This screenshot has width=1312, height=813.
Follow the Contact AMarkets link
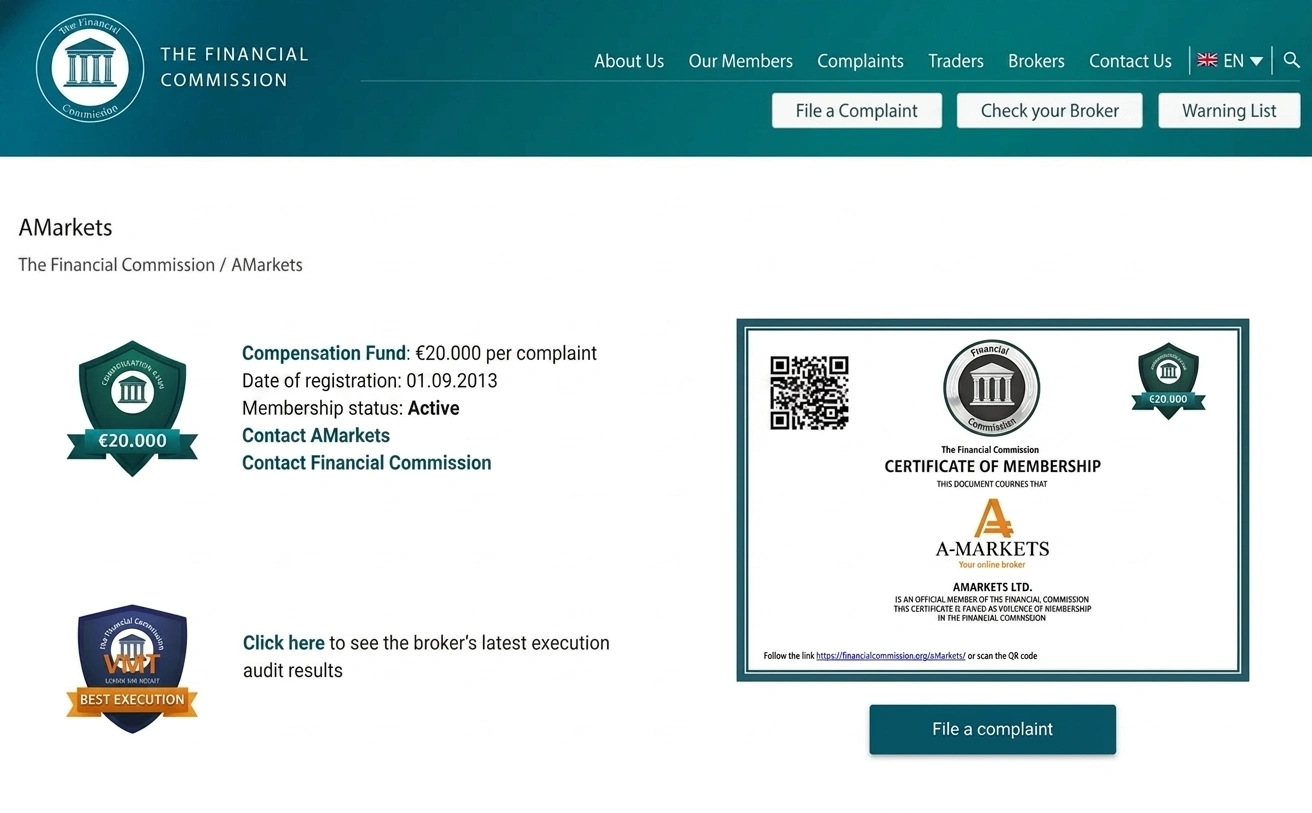tap(316, 435)
